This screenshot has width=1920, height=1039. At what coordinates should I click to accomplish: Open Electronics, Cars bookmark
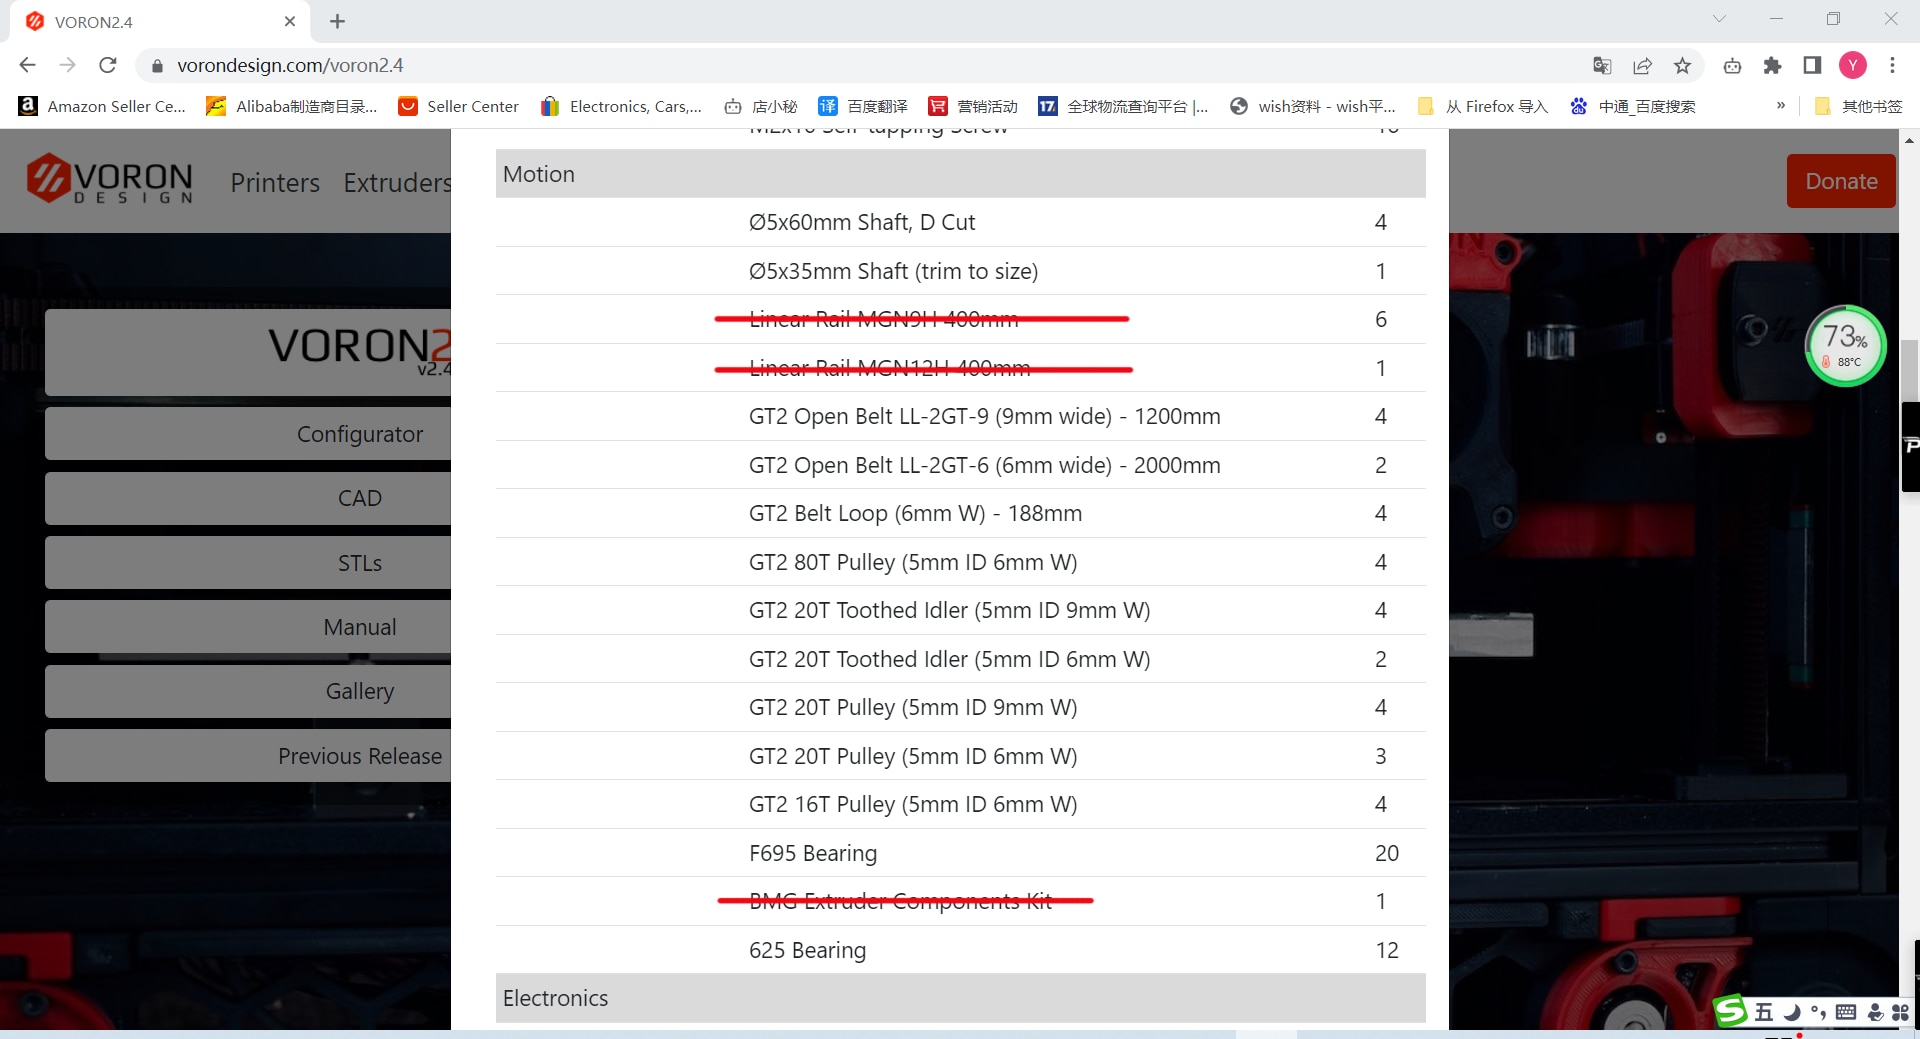(x=621, y=106)
